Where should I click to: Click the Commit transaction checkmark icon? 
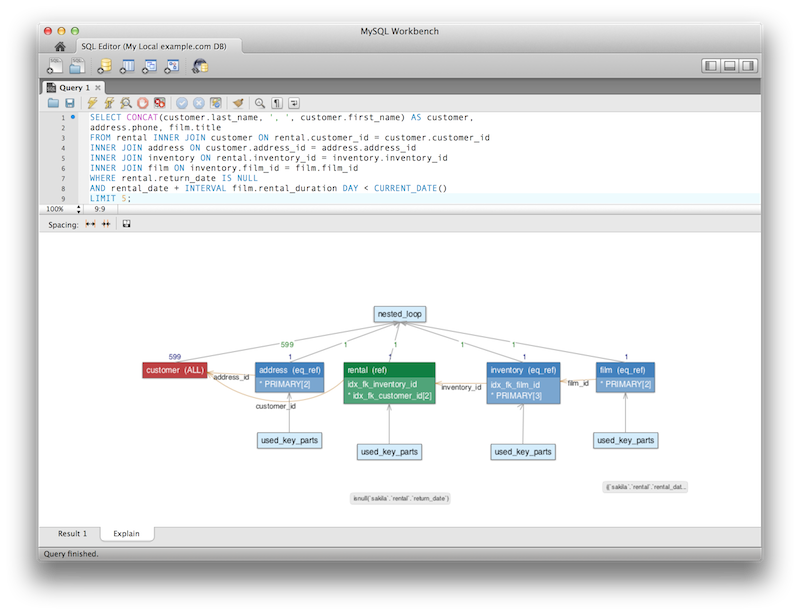point(181,102)
